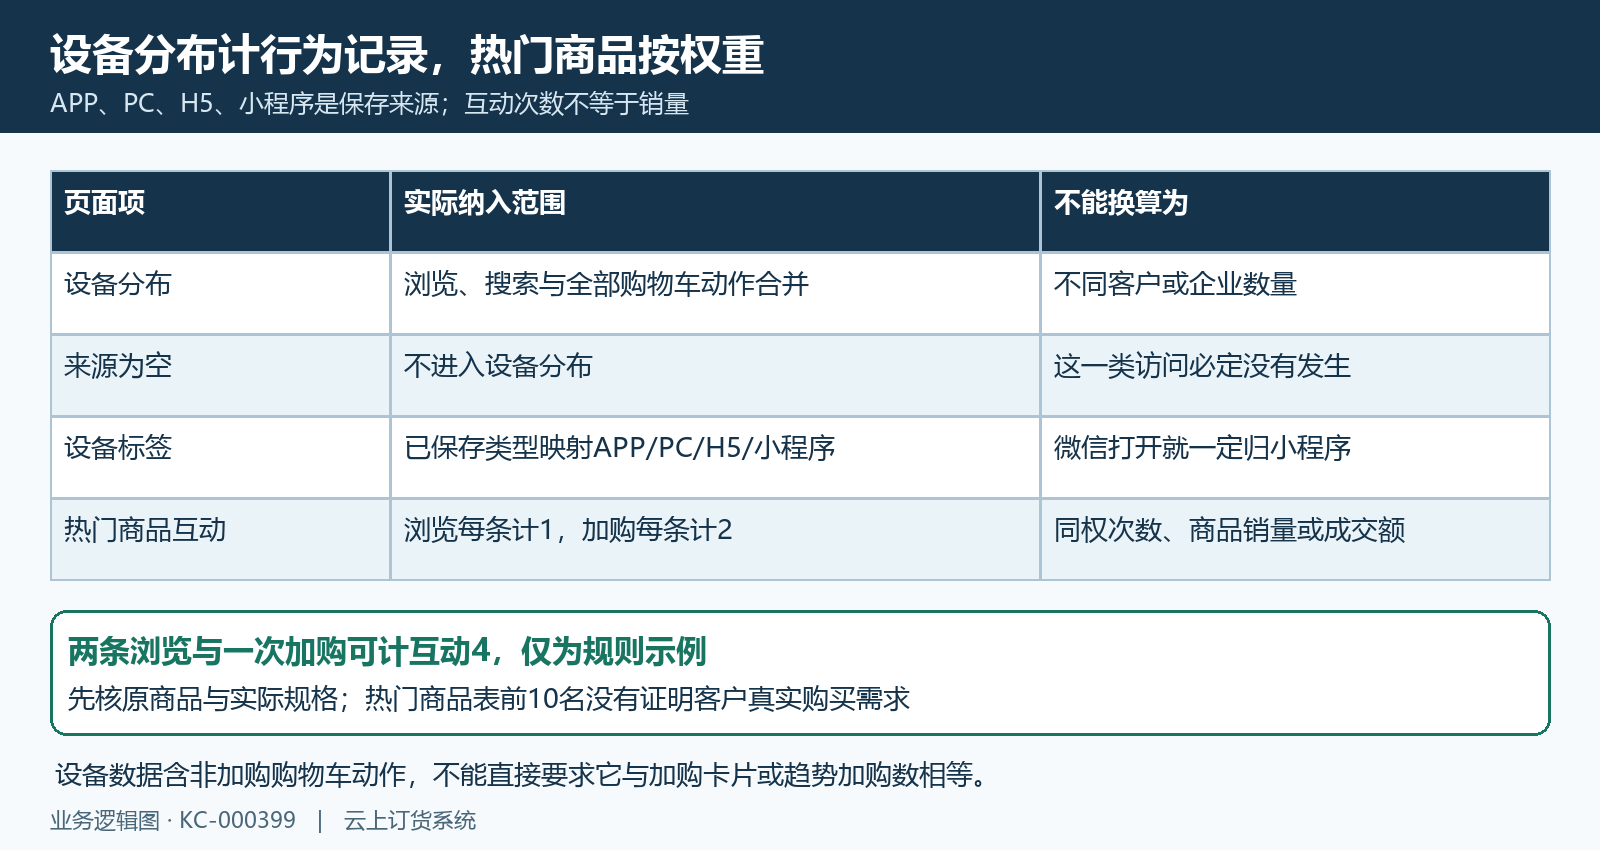
Task: Select the 设备分布 row label cell
Action: (220, 293)
